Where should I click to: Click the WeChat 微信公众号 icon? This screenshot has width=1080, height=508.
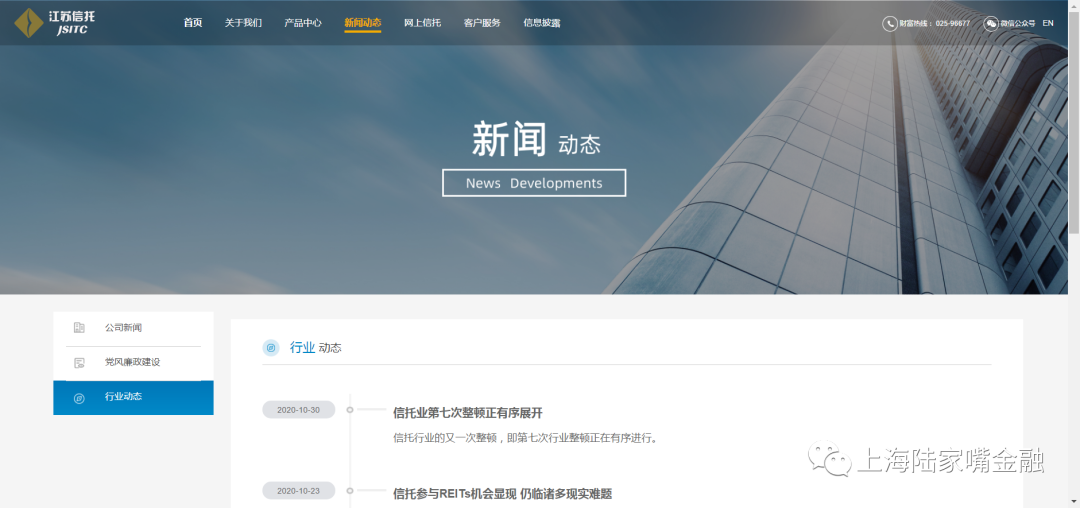[990, 23]
